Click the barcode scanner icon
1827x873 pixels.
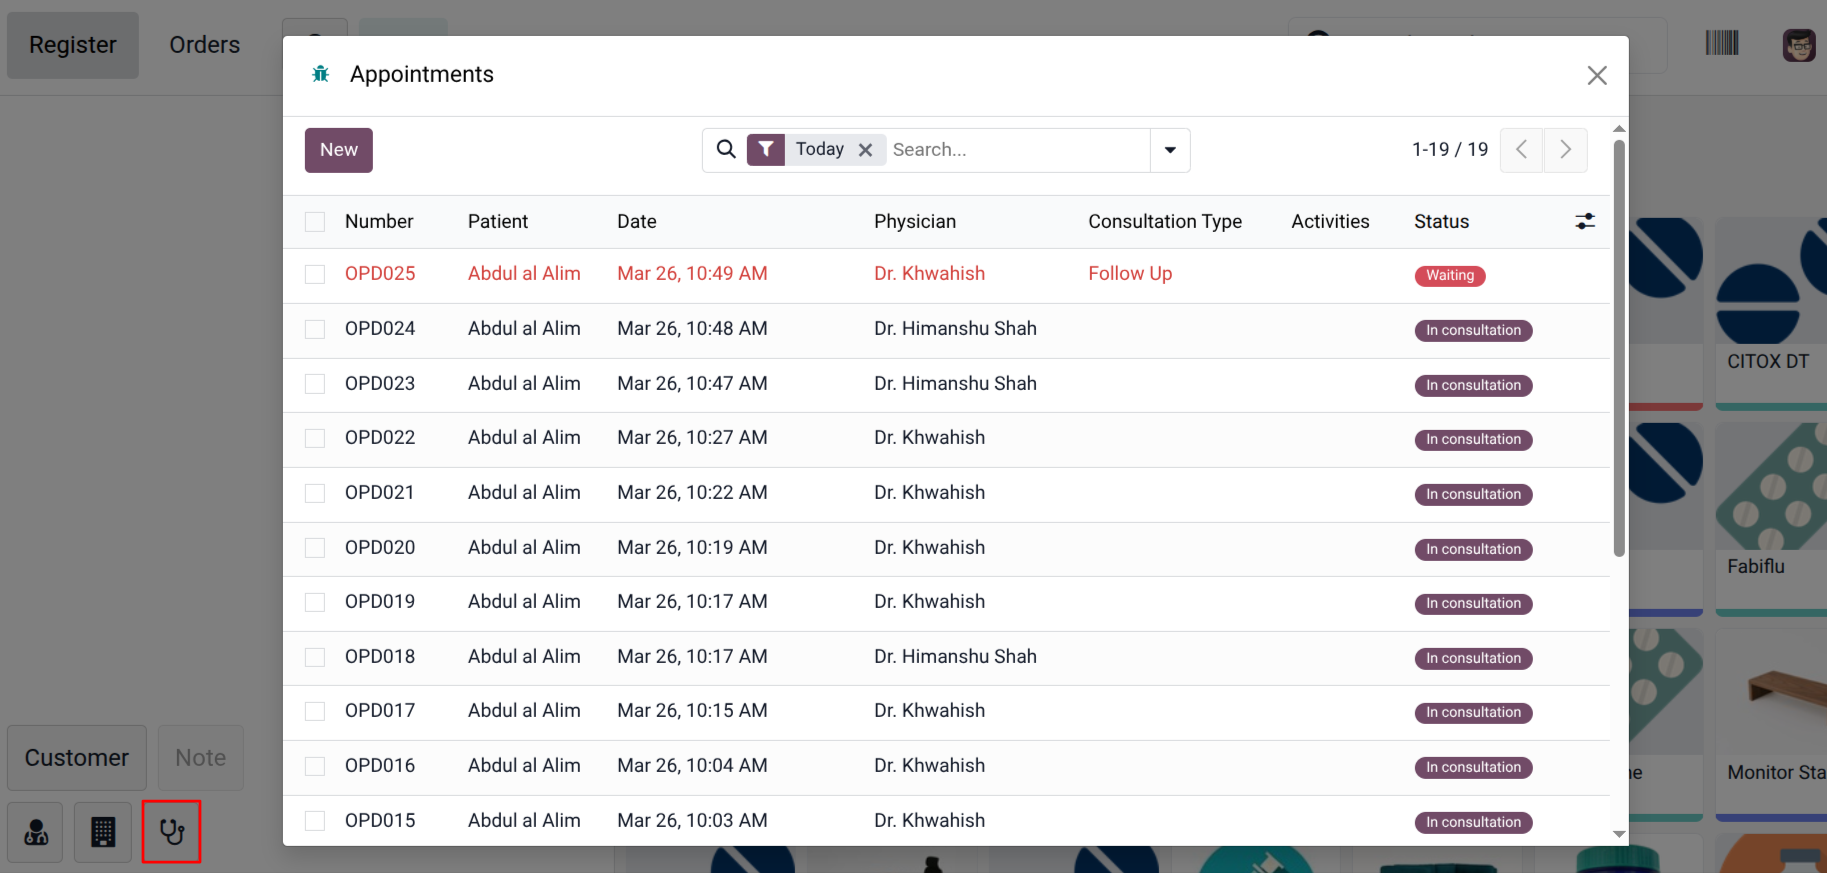(x=1721, y=43)
